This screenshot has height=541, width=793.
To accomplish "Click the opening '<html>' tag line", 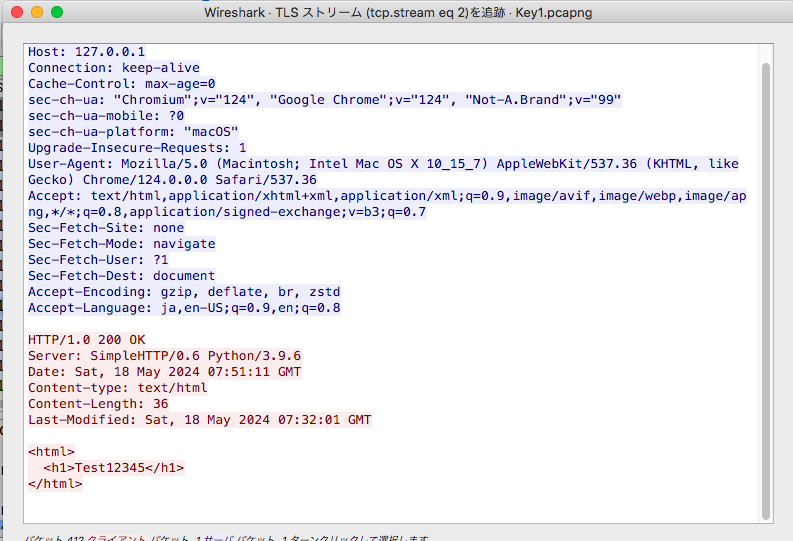I will point(51,452).
